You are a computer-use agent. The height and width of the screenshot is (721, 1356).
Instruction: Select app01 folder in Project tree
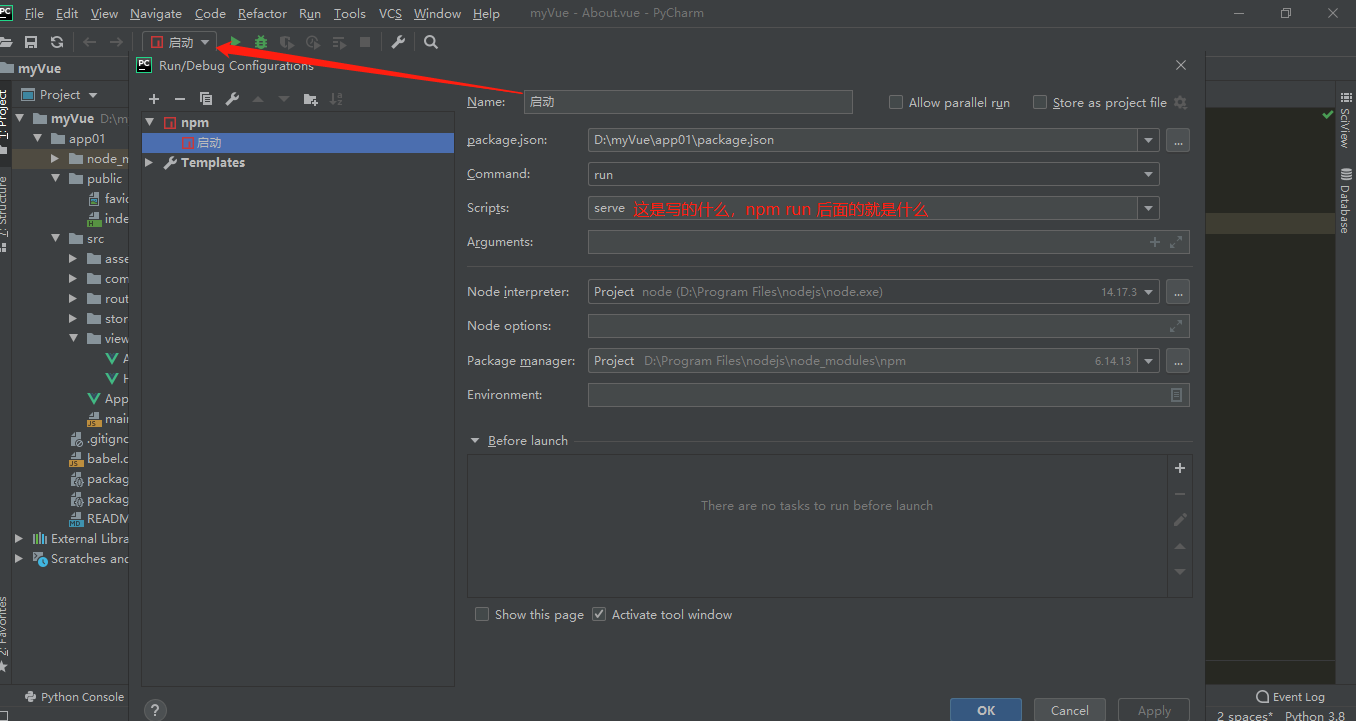tap(86, 139)
